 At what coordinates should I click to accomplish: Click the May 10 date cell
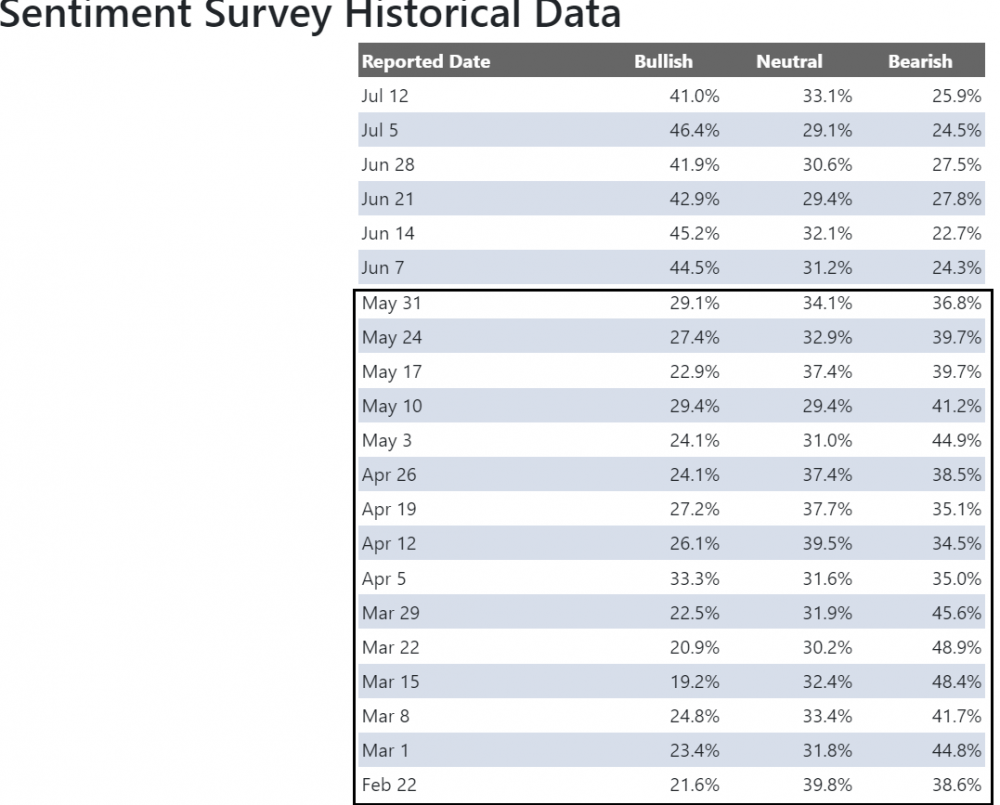pyautogui.click(x=392, y=406)
